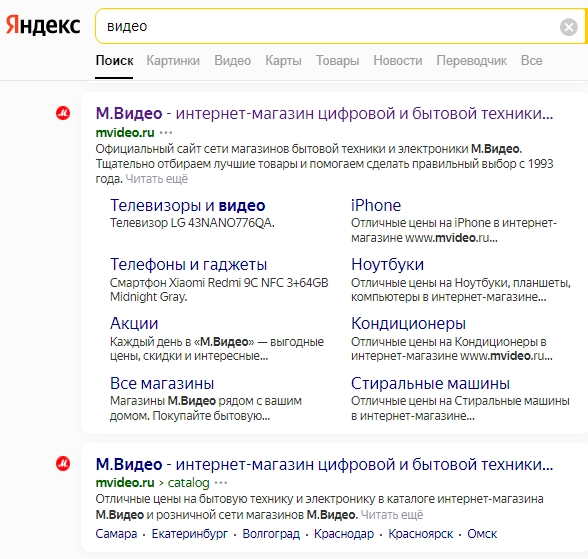588x559 pixels.
Task: Open the Товары tab
Action: pyautogui.click(x=338, y=60)
